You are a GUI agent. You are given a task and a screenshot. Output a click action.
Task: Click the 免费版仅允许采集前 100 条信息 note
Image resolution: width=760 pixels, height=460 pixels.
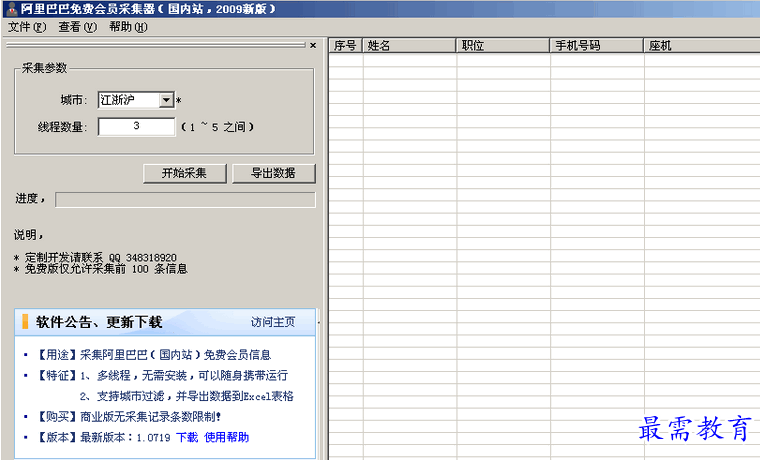(x=106, y=269)
